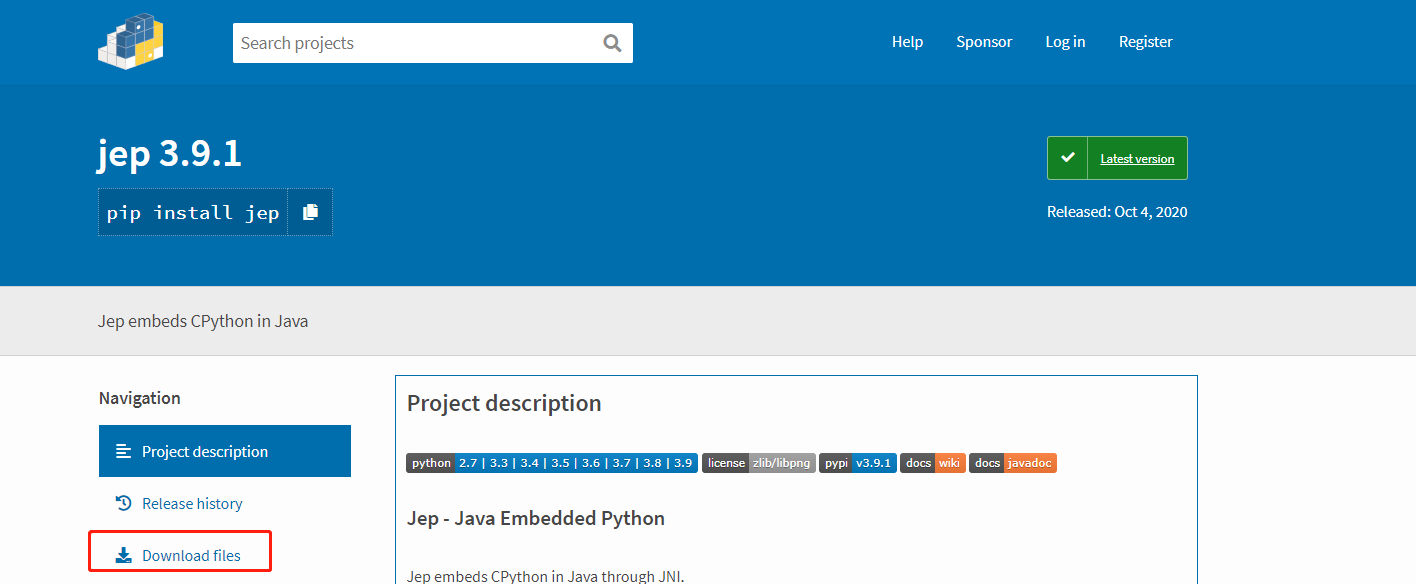Click the search magnifier icon
1416x584 pixels.
612,43
